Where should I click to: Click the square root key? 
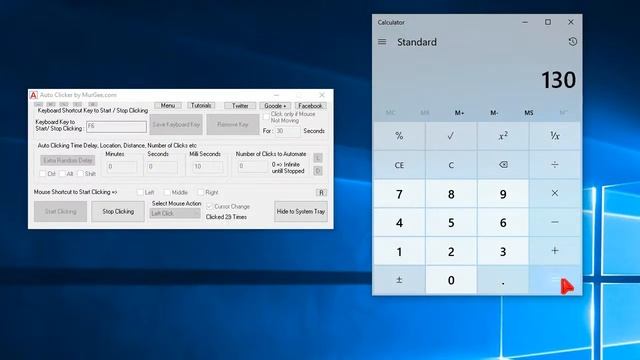coord(451,136)
